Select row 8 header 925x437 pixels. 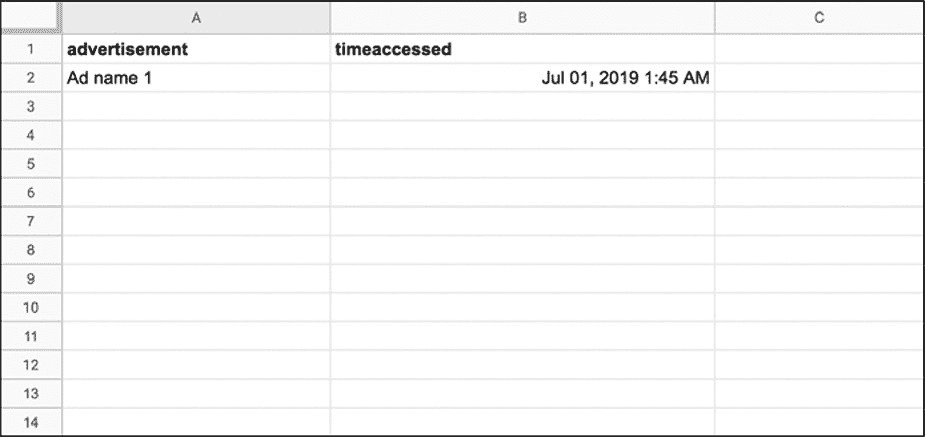(30, 249)
